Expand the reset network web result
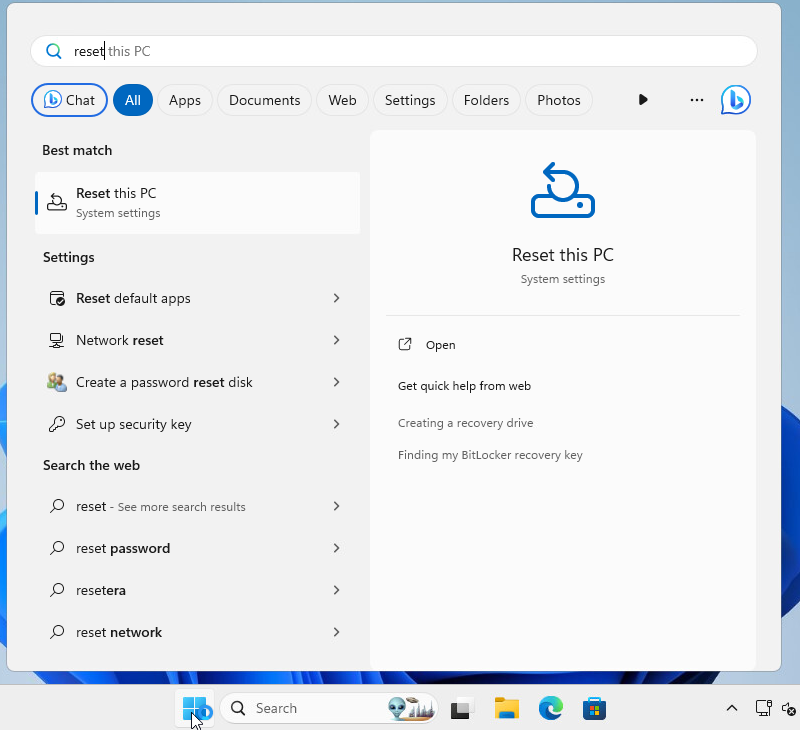 [336, 632]
